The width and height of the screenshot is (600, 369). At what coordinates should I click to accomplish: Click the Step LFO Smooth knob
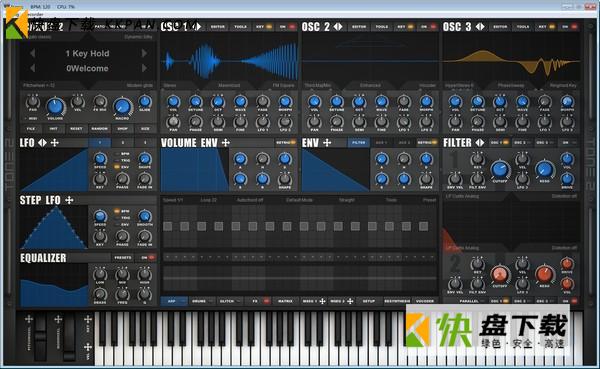(145, 216)
